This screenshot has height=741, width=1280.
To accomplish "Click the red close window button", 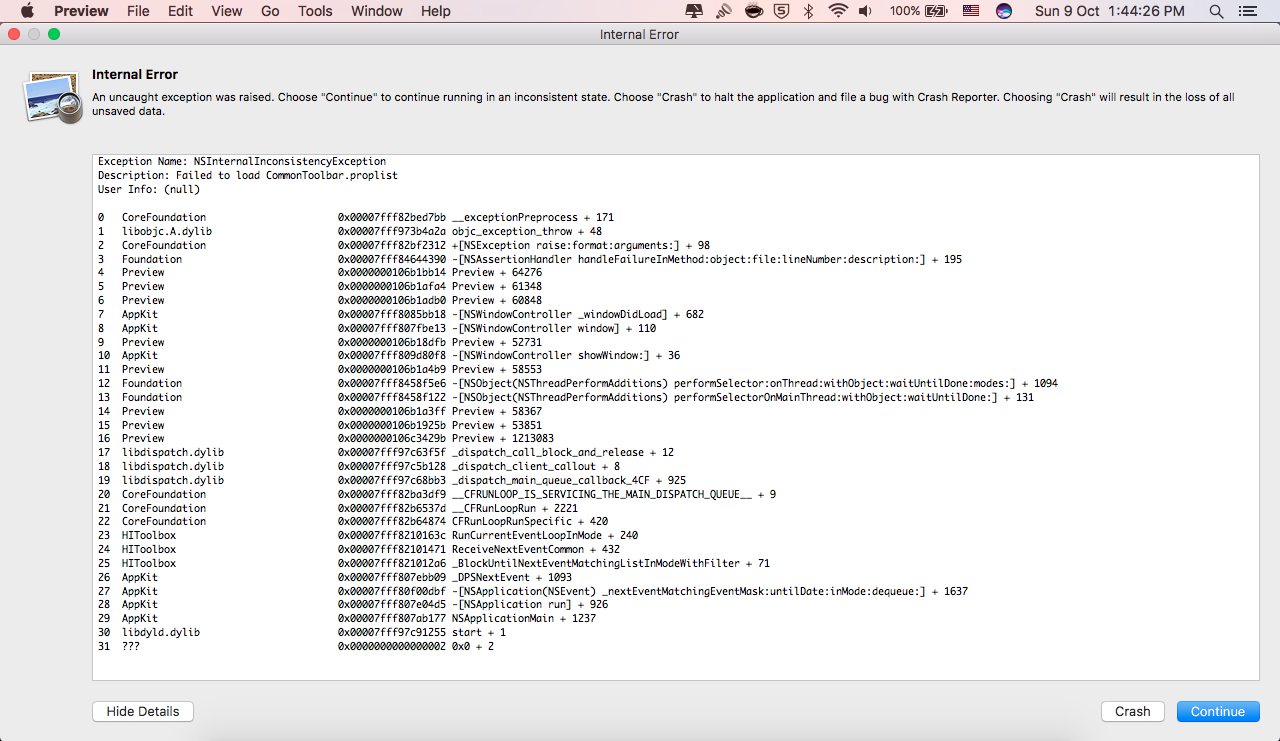I will [x=14, y=34].
